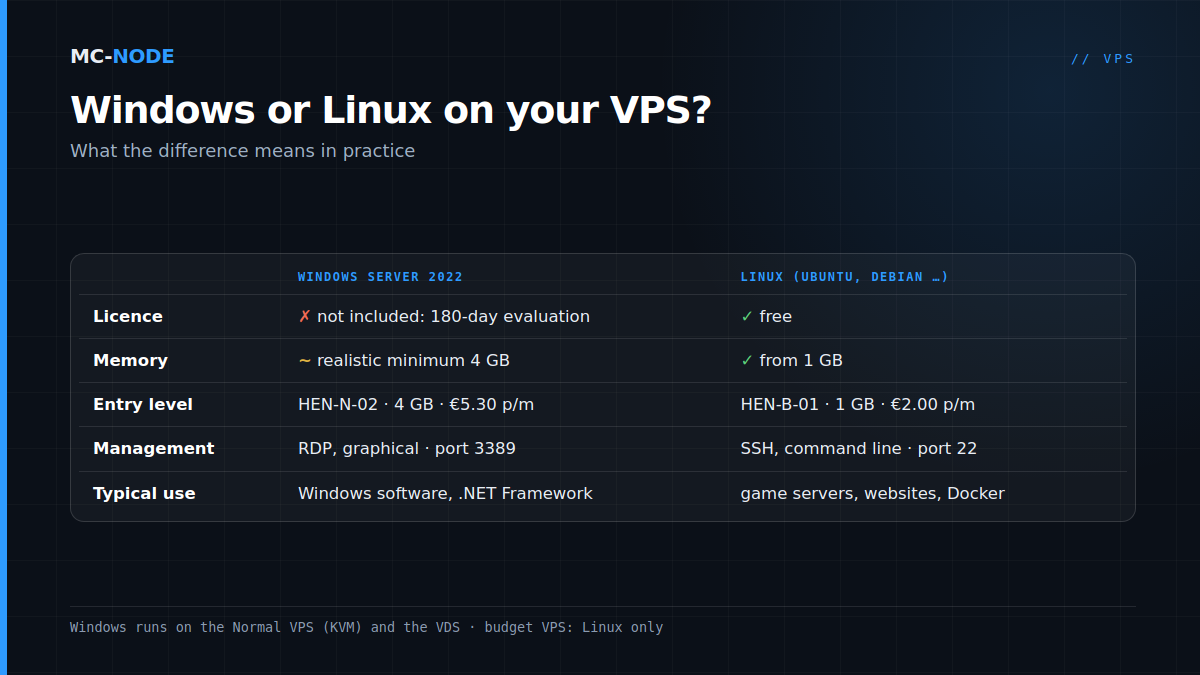The height and width of the screenshot is (675, 1200).
Task: Click the footer note about Normal VPS (KVM)
Action: coord(366,627)
